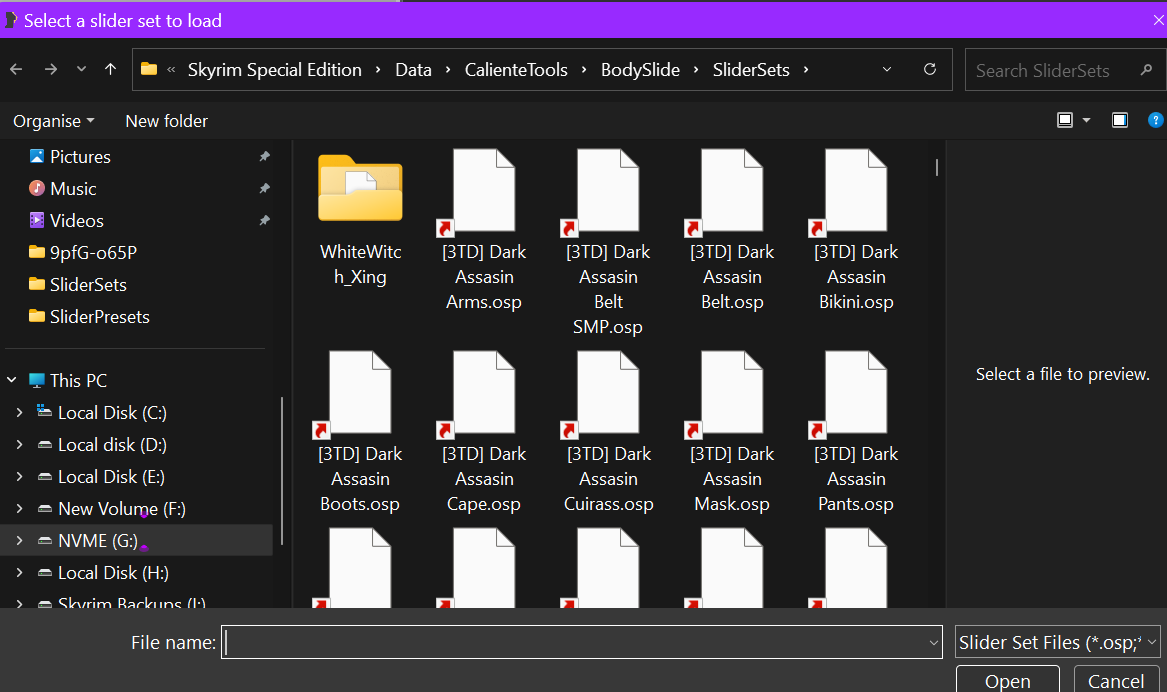Expand New Volume (F:)
This screenshot has height=692, width=1167.
point(19,508)
